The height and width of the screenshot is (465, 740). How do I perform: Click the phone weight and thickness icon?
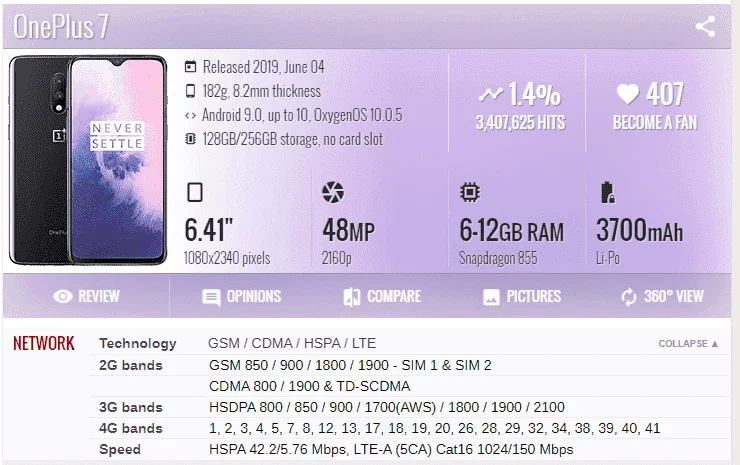pyautogui.click(x=190, y=91)
